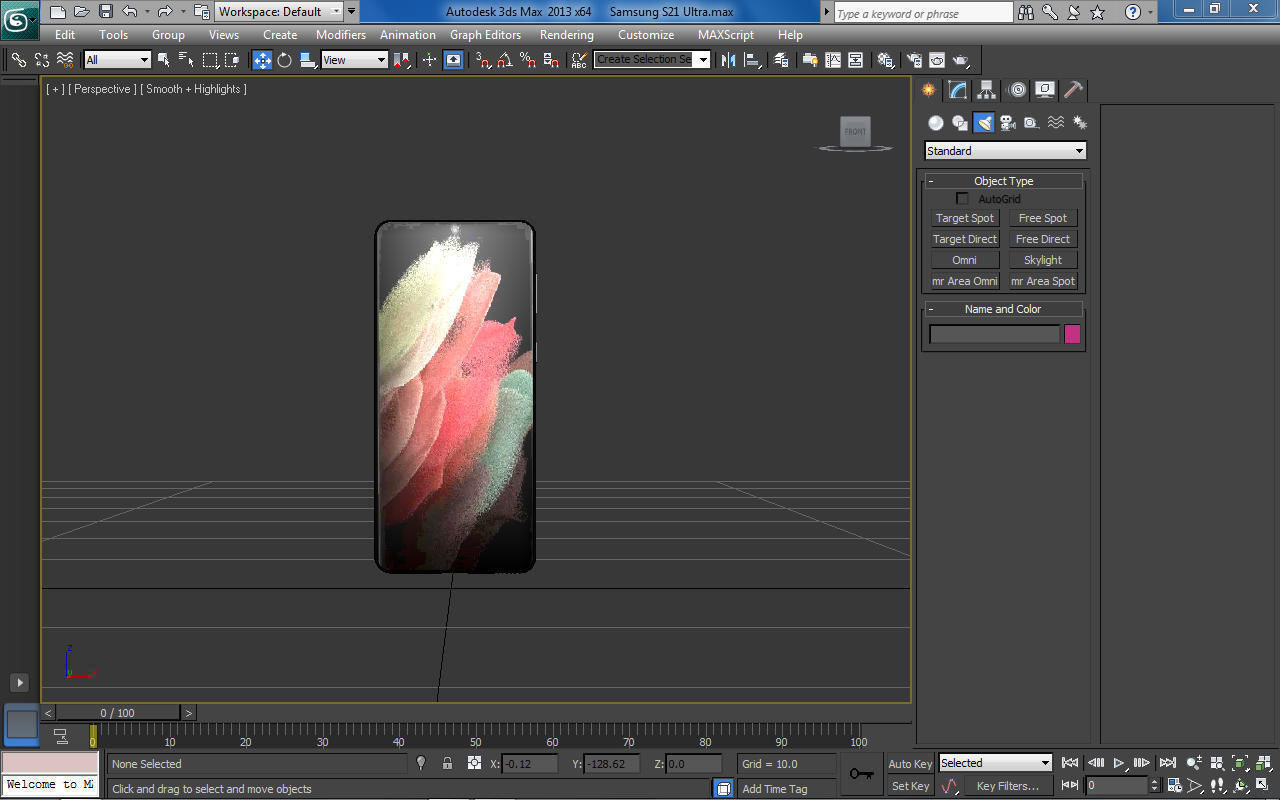Open the Create Selection Set dropdown
Image resolution: width=1280 pixels, height=800 pixels.
652,60
